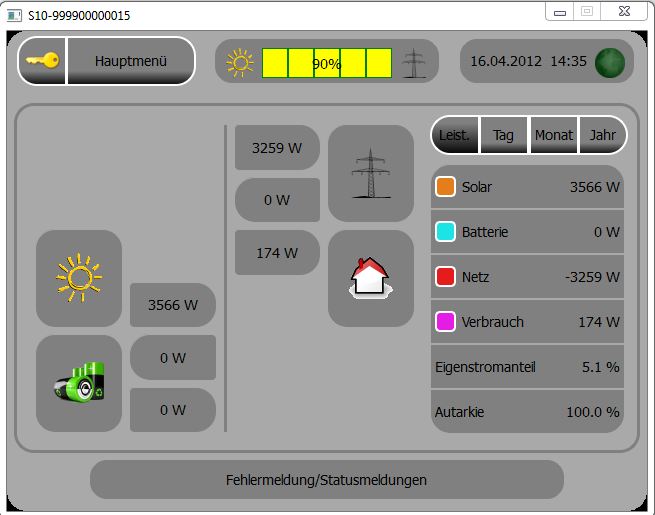Click the application icon in the title bar
655x515 pixels.
(14, 16)
